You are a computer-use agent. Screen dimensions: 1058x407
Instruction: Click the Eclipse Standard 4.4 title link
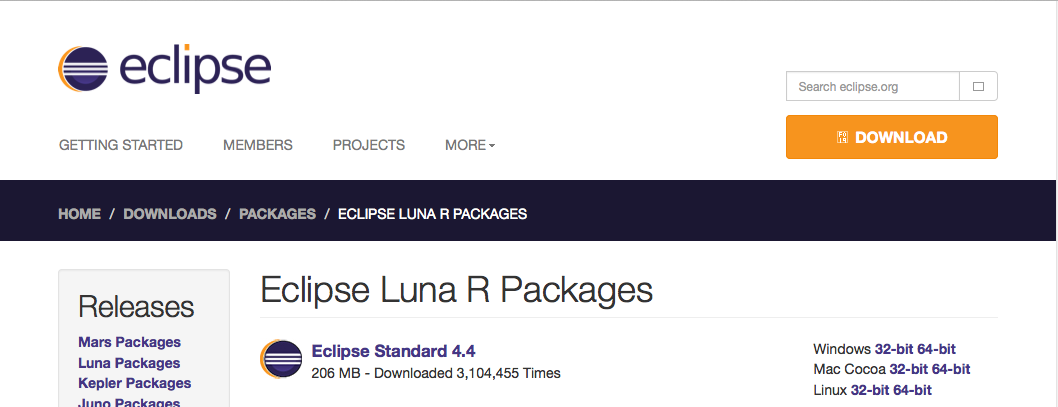click(x=393, y=351)
